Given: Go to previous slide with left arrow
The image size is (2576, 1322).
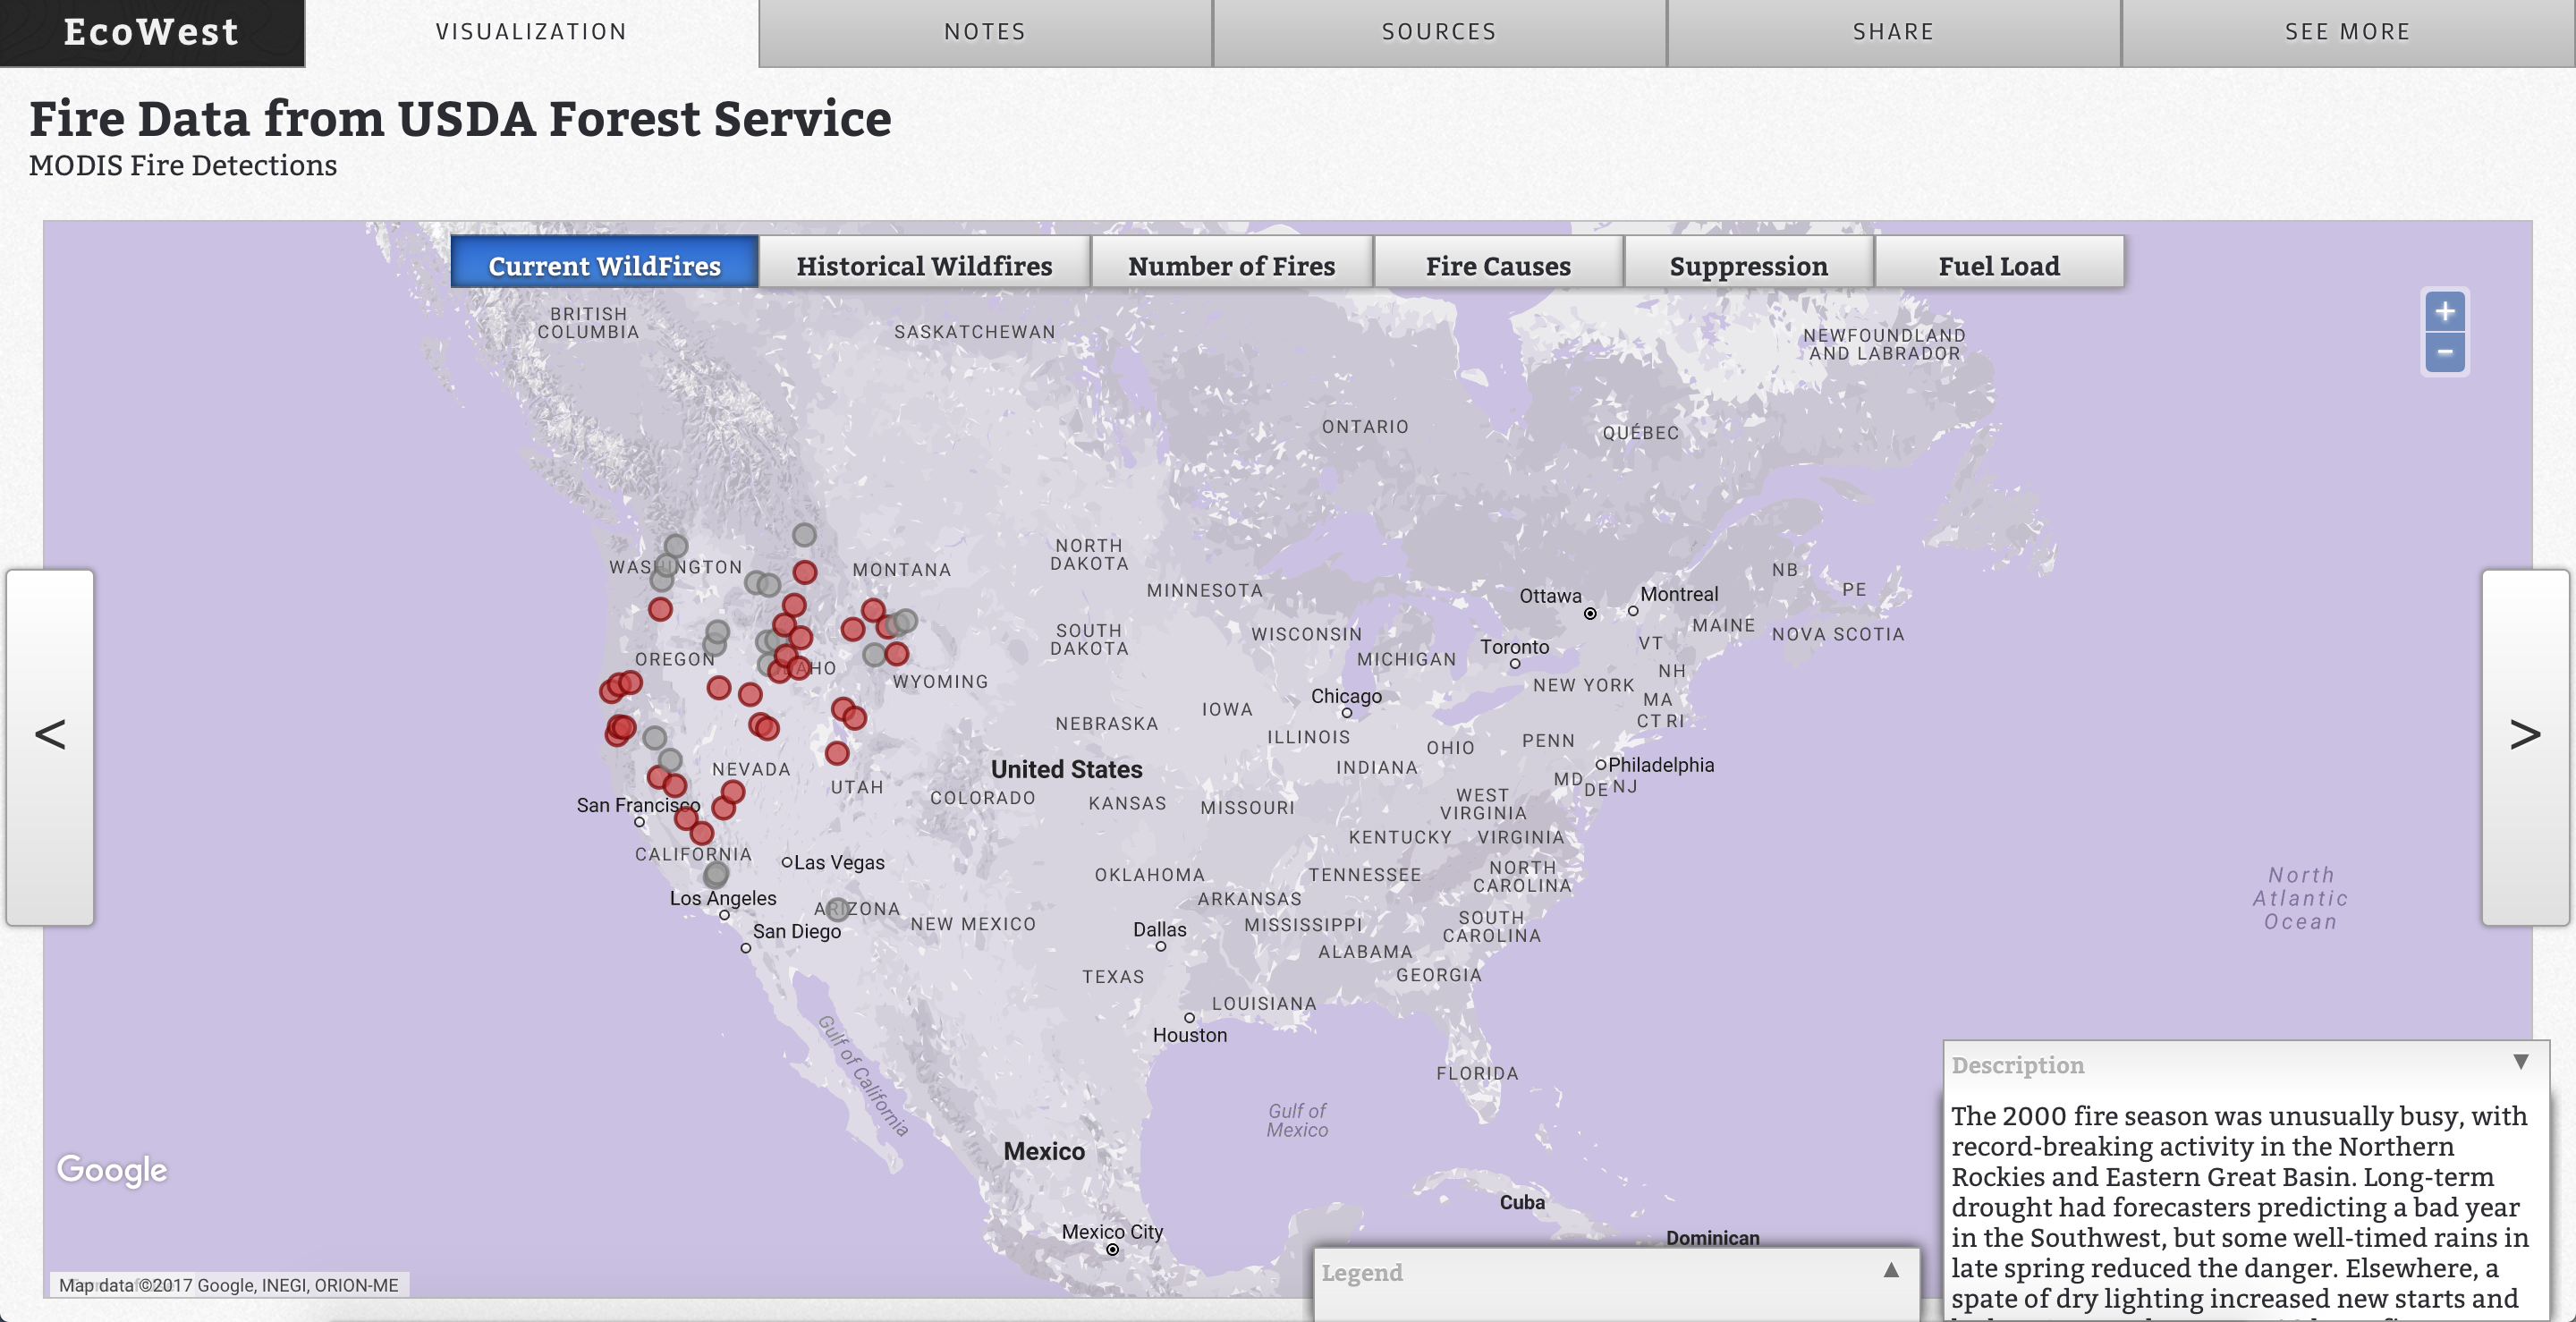Looking at the screenshot, I should pos(50,735).
